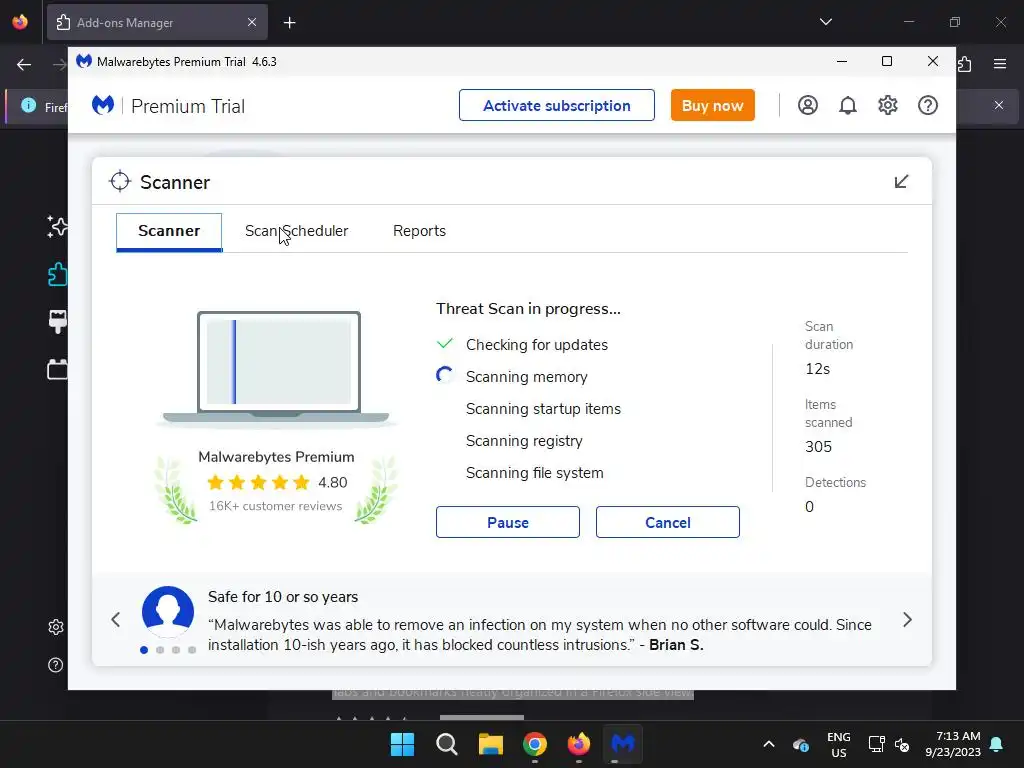The image size is (1024, 768).
Task: Close the Add-ons Manager Firefox tab
Action: tap(252, 23)
